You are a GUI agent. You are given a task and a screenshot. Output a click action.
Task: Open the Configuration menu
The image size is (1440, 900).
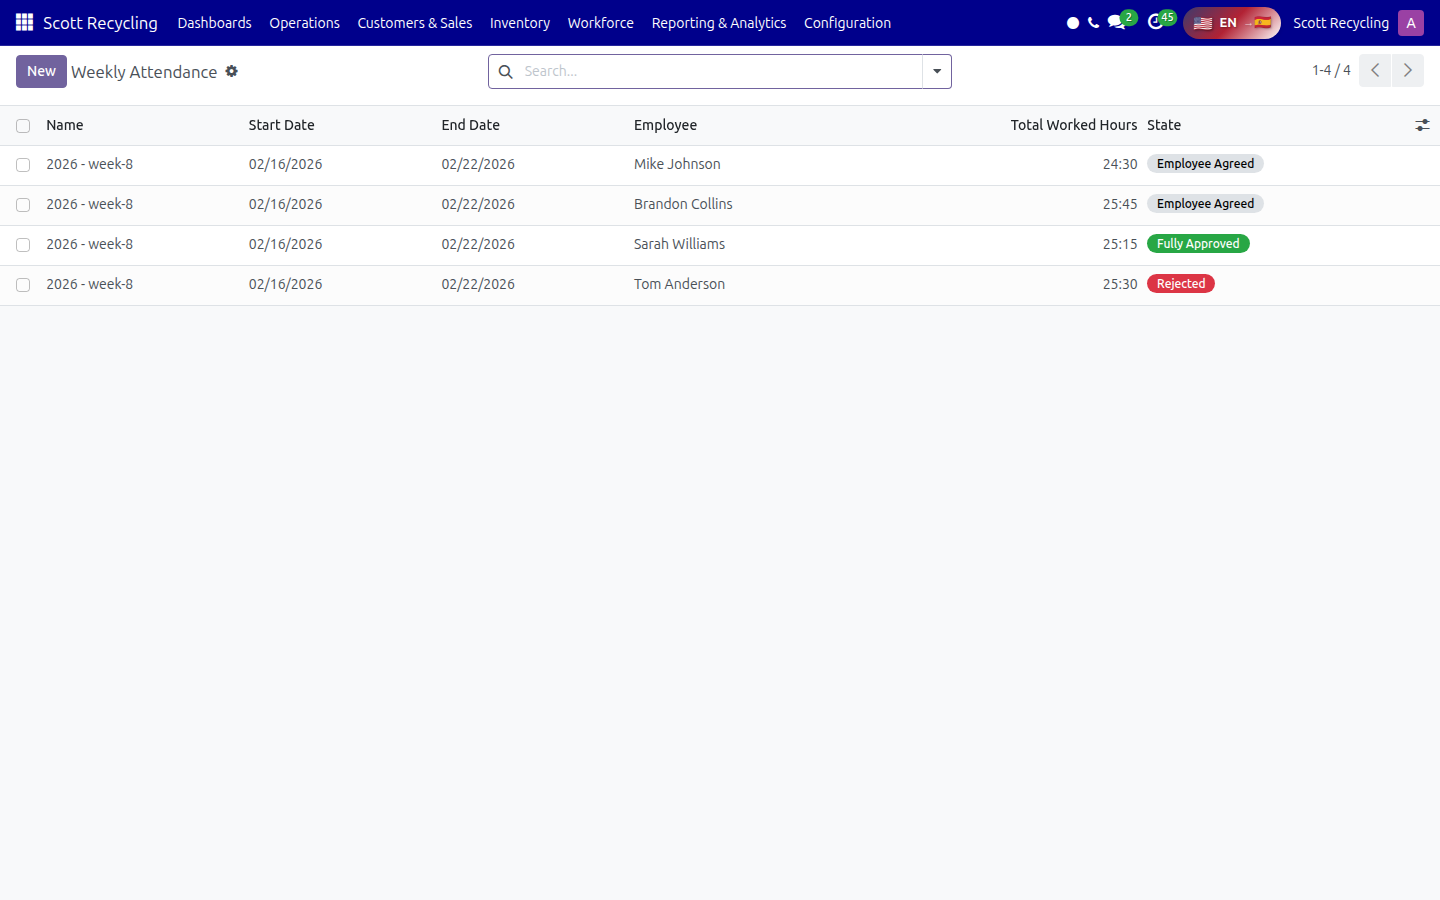point(847,23)
